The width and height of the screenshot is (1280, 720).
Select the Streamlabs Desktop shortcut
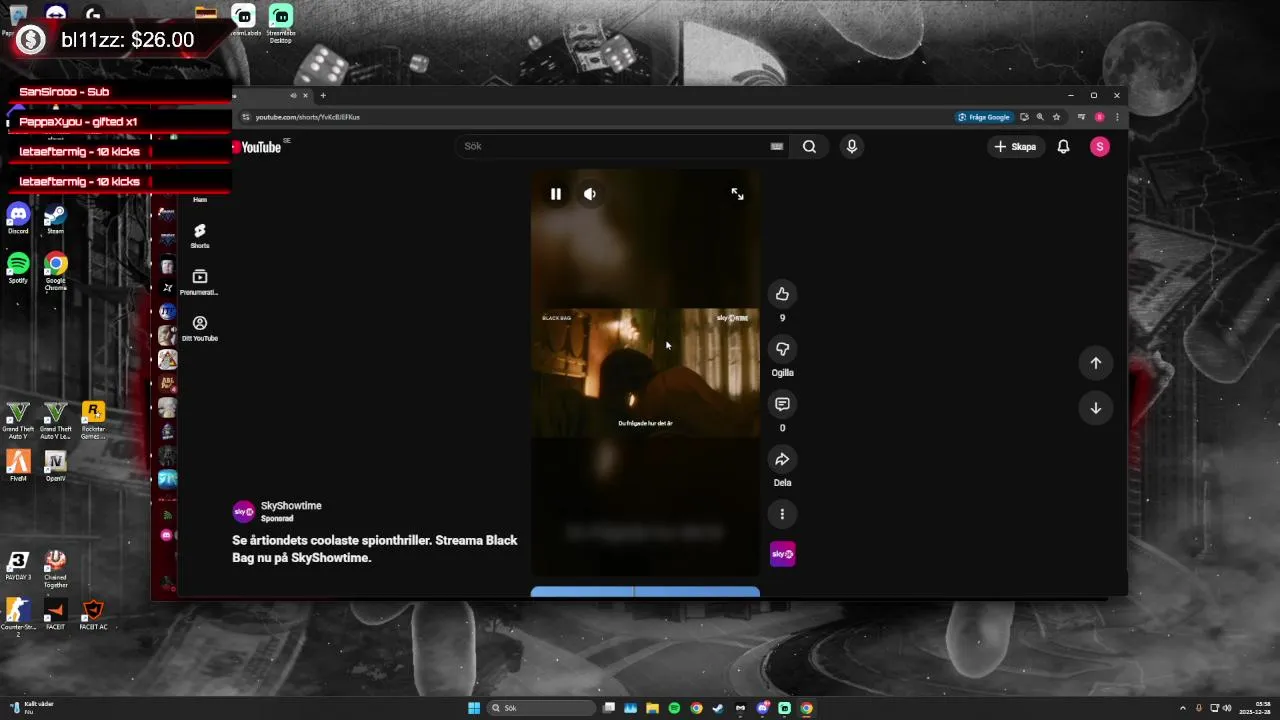[281, 23]
